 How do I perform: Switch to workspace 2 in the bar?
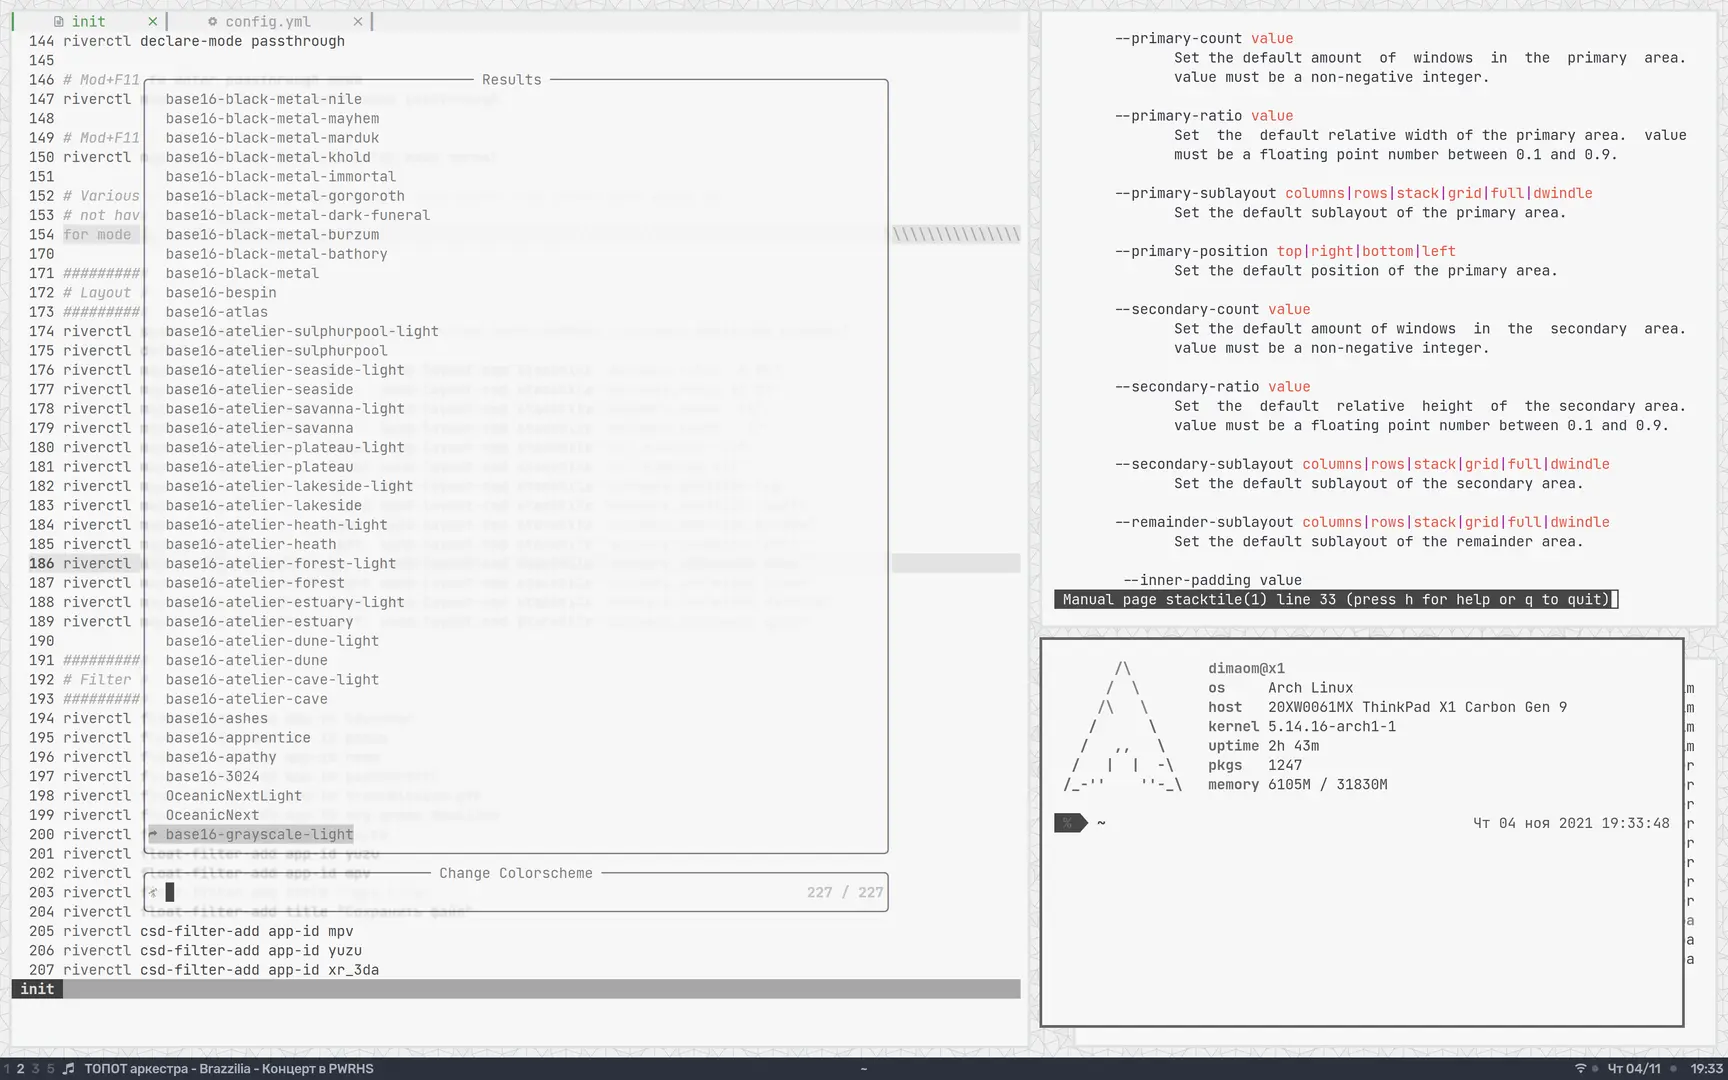click(20, 1069)
